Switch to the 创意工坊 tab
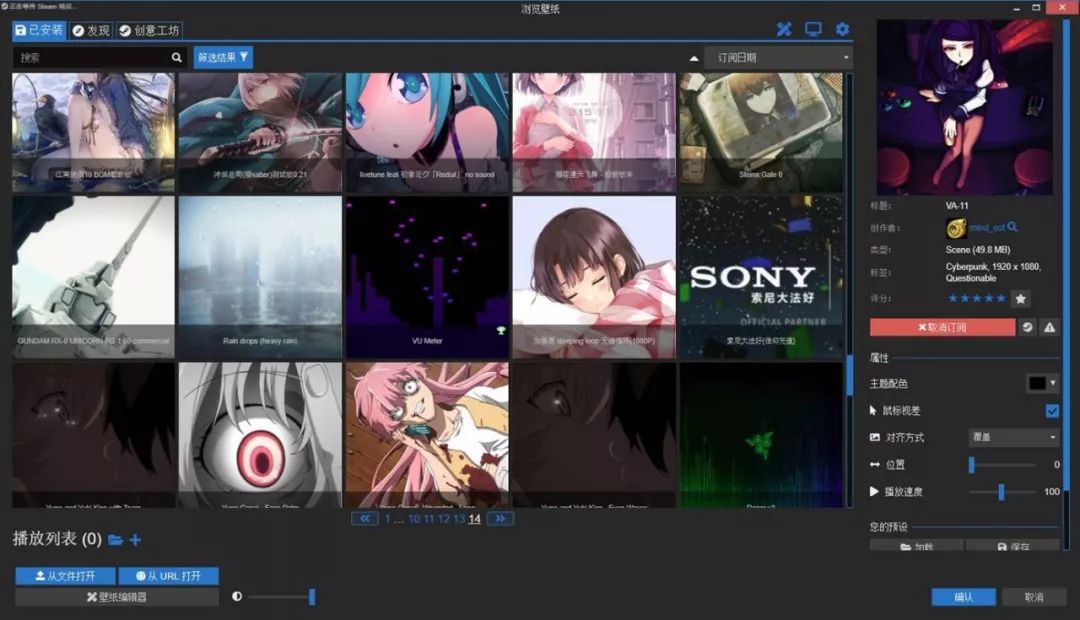Viewport: 1080px width, 620px height. 149,30
